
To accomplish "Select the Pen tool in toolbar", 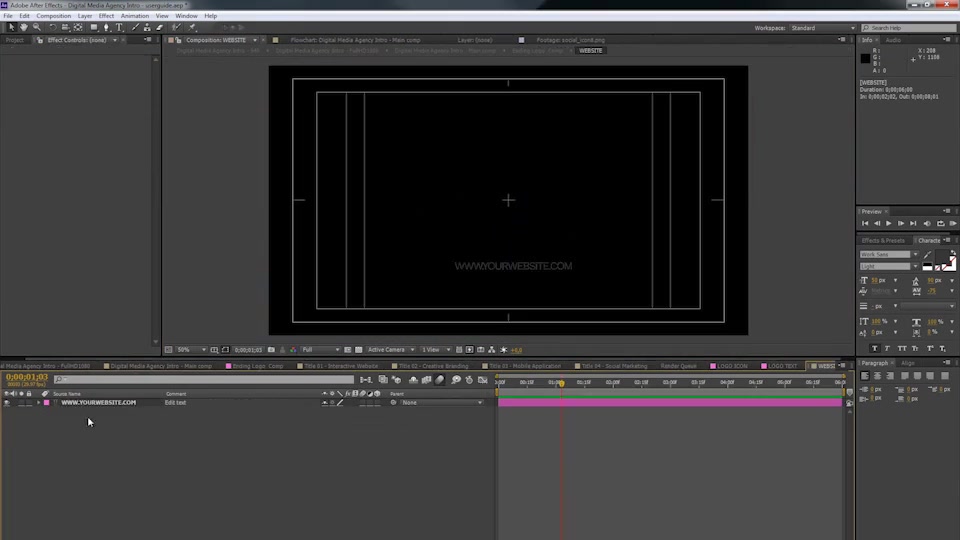I will coord(107,28).
